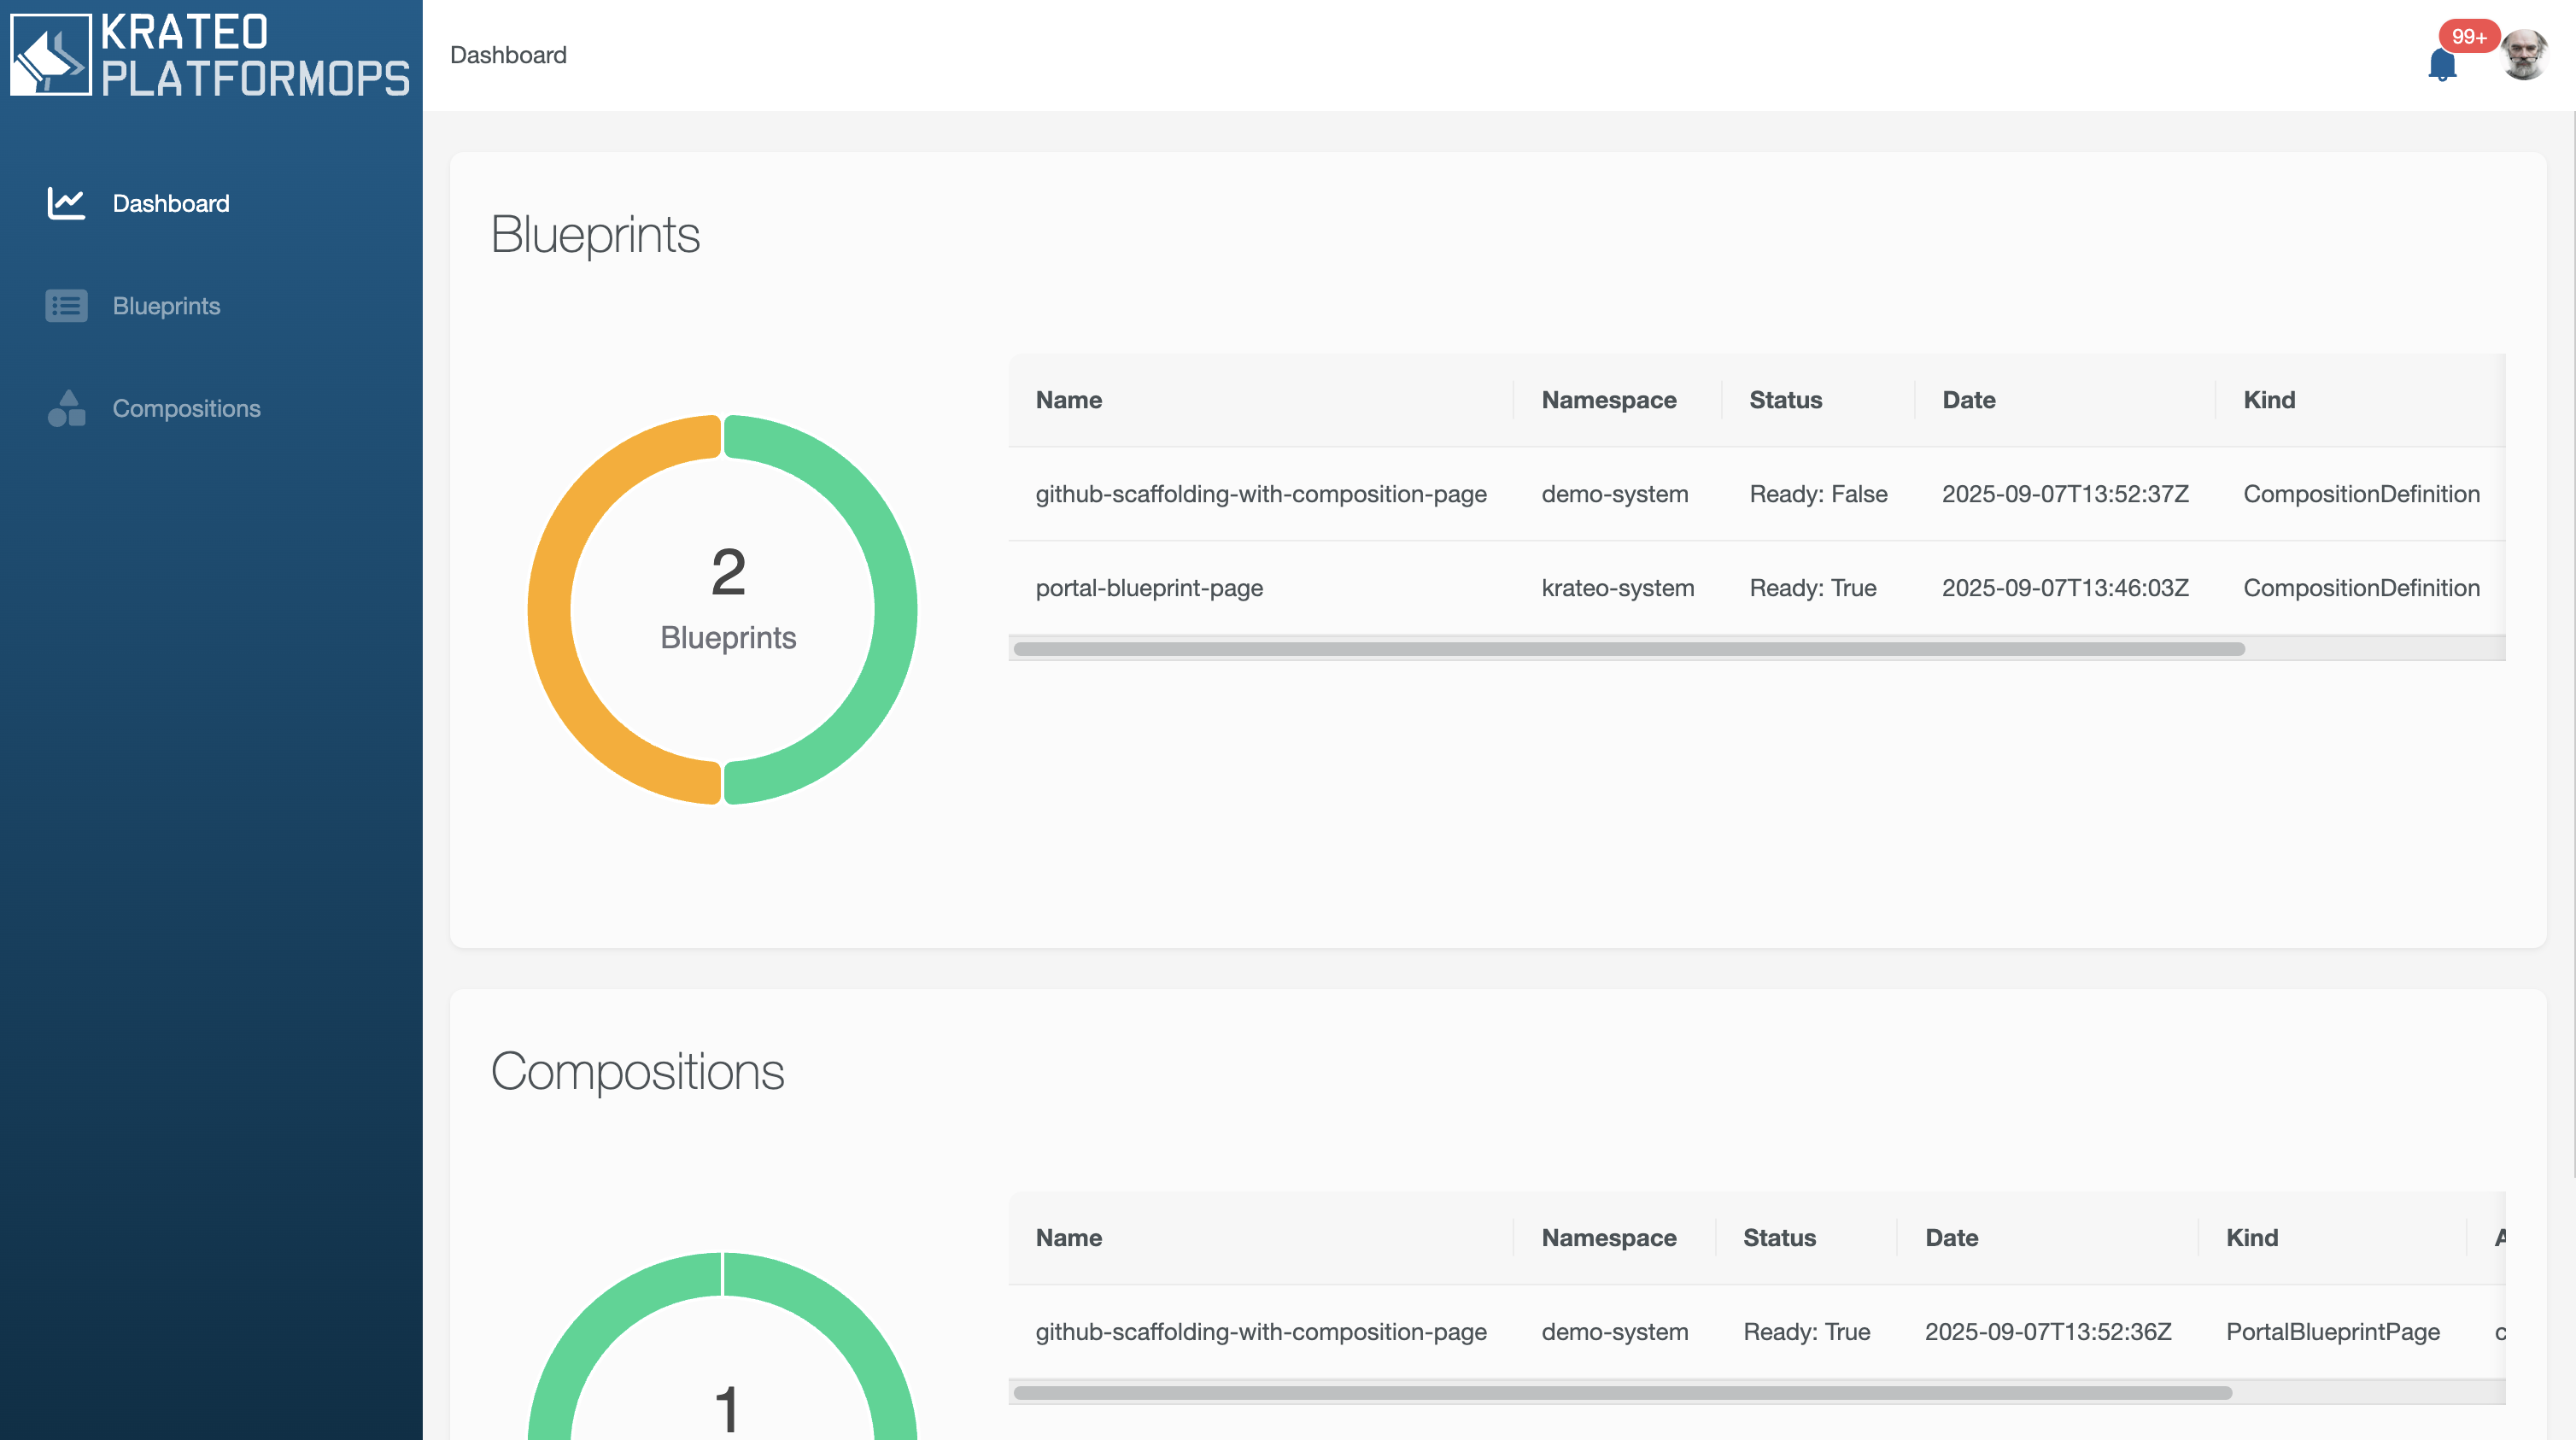Image resolution: width=2576 pixels, height=1440 pixels.
Task: Click the Compositions section heading
Action: point(637,1072)
